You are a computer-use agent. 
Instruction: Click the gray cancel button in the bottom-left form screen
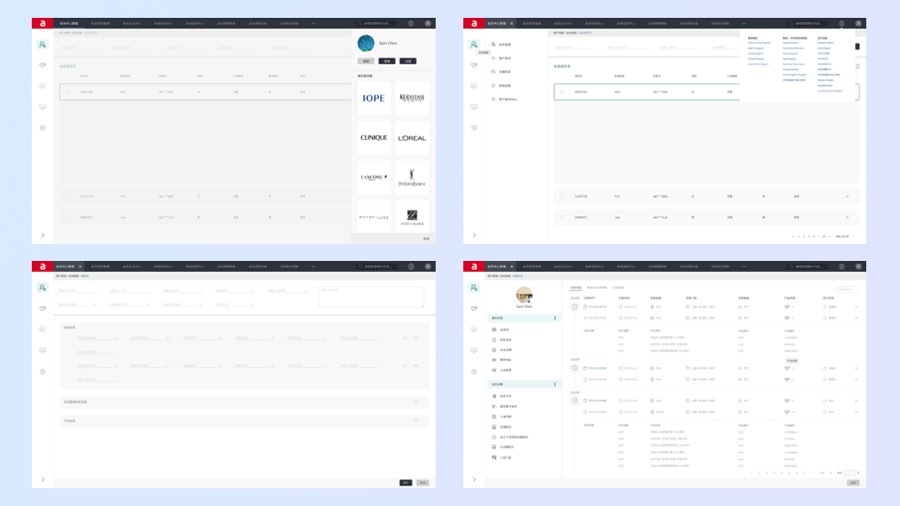[422, 482]
